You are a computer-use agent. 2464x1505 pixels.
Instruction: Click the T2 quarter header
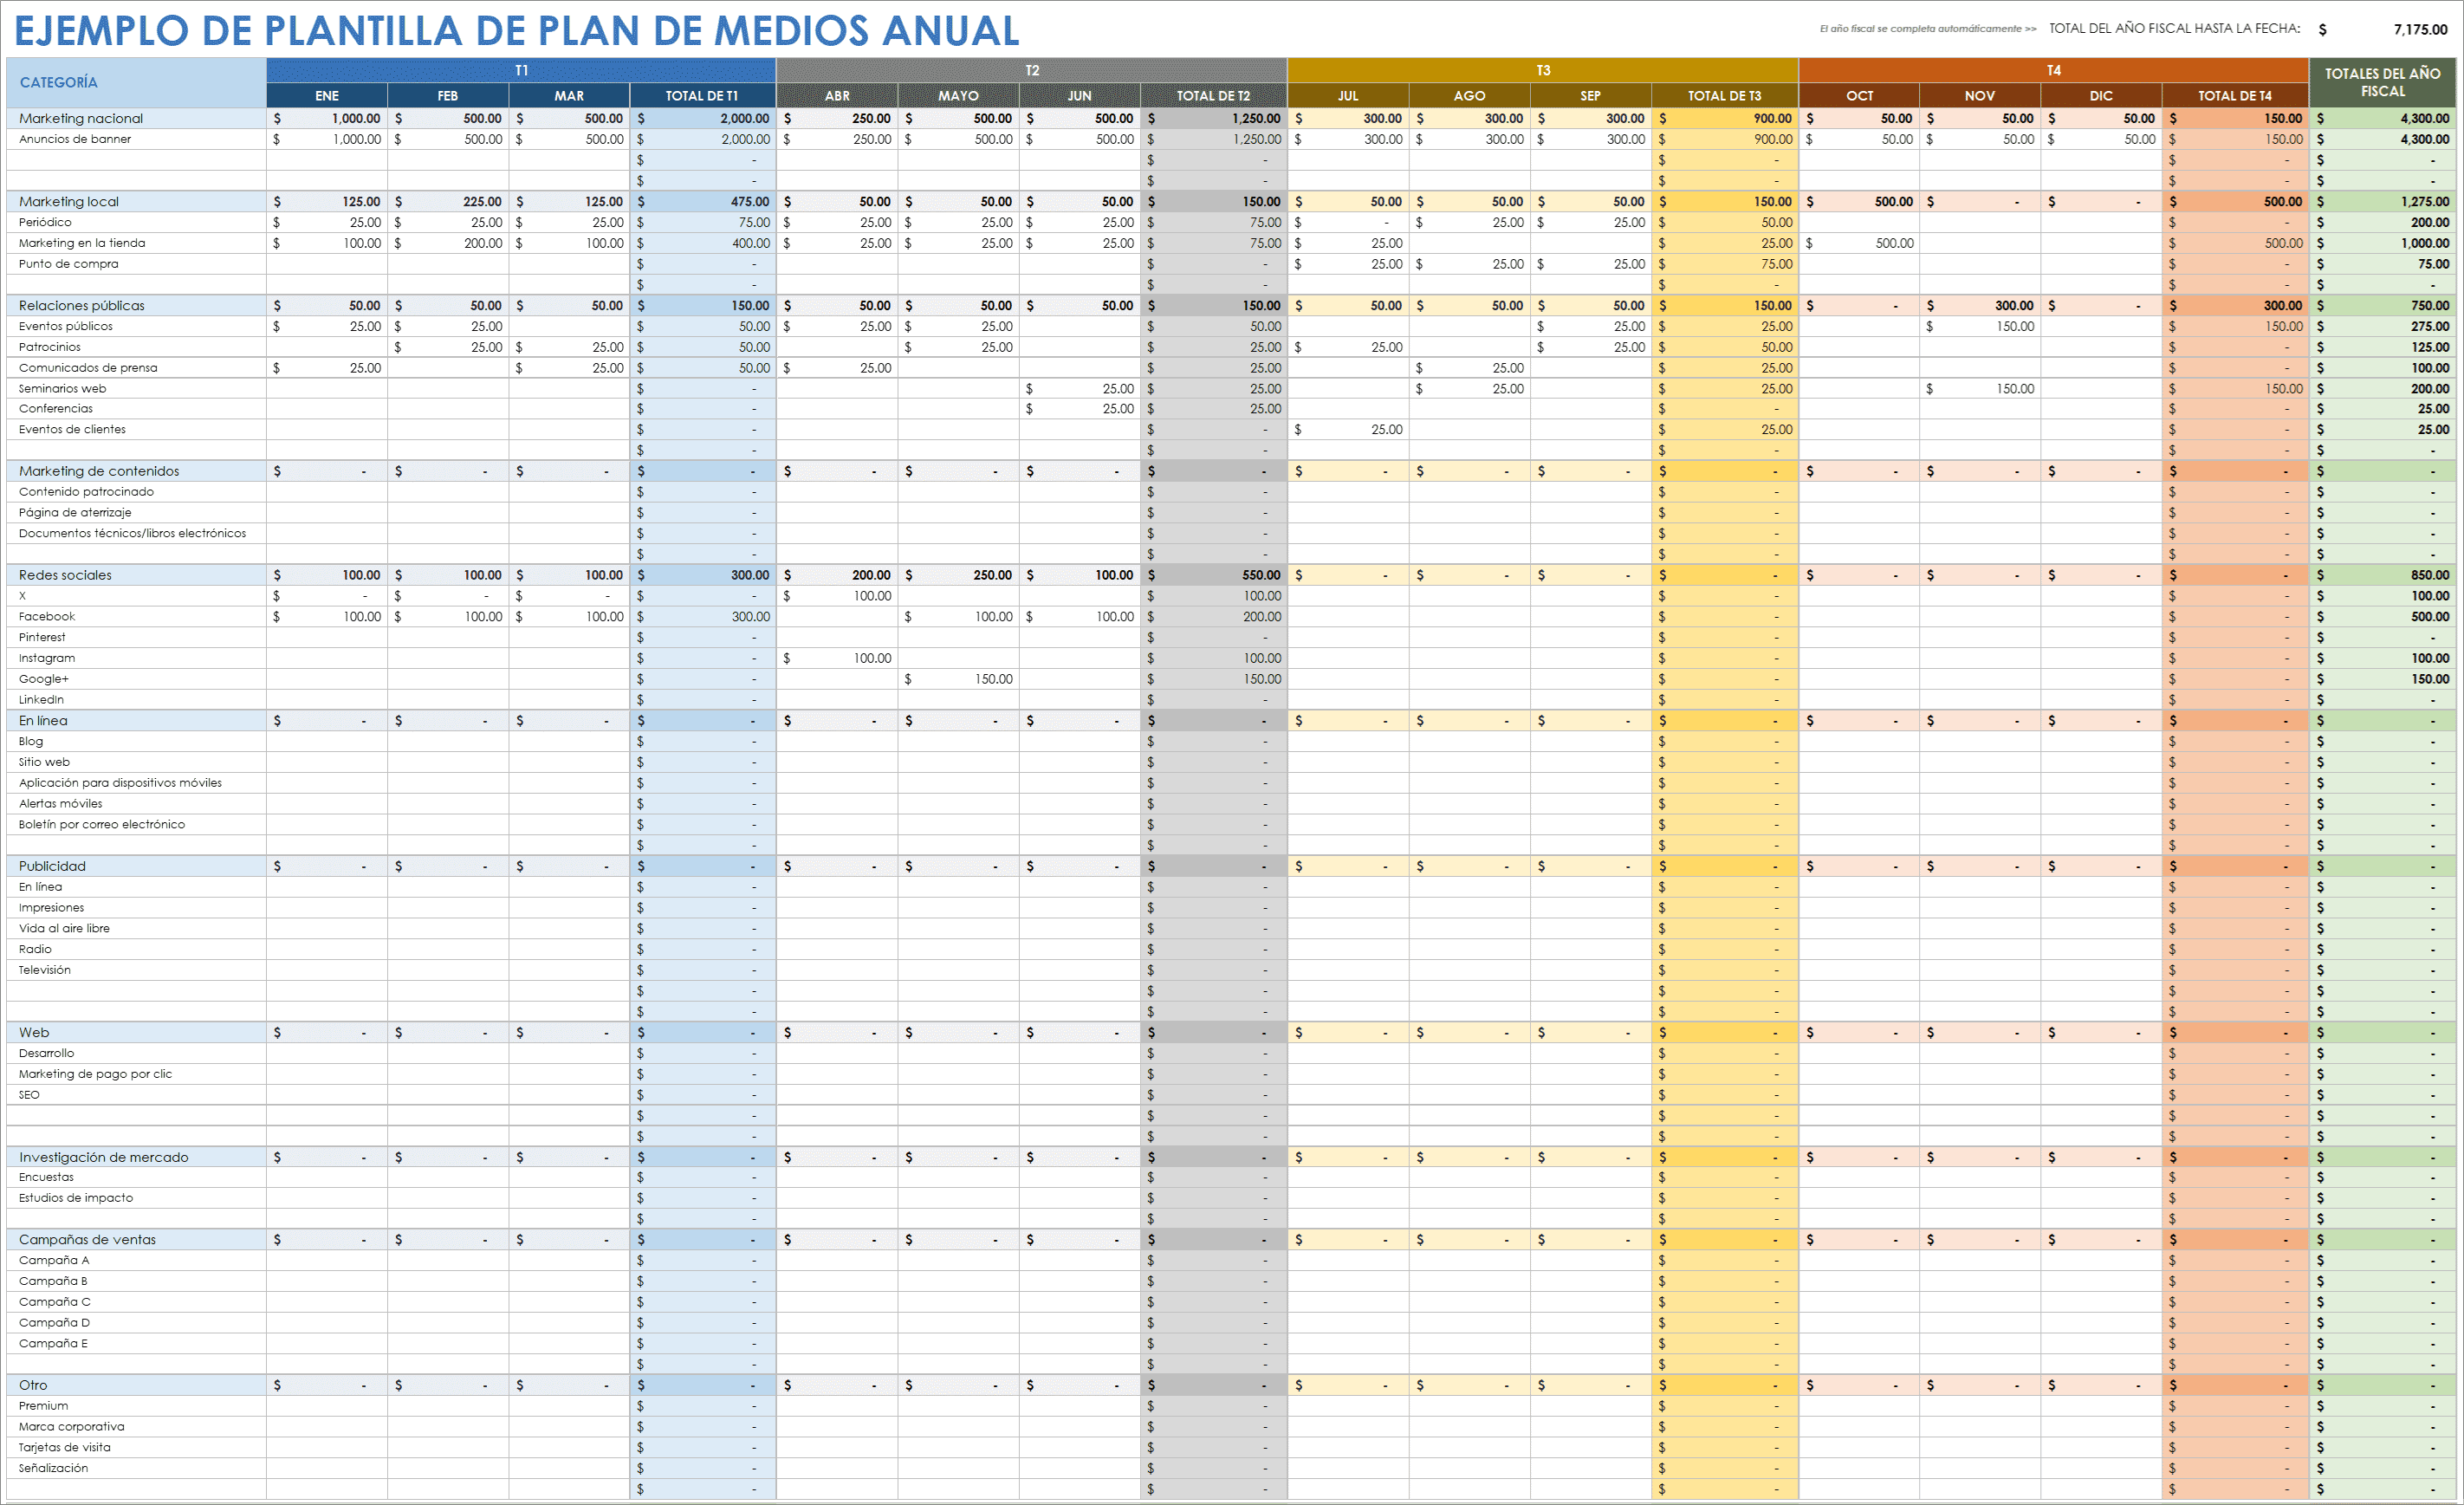point(1032,70)
